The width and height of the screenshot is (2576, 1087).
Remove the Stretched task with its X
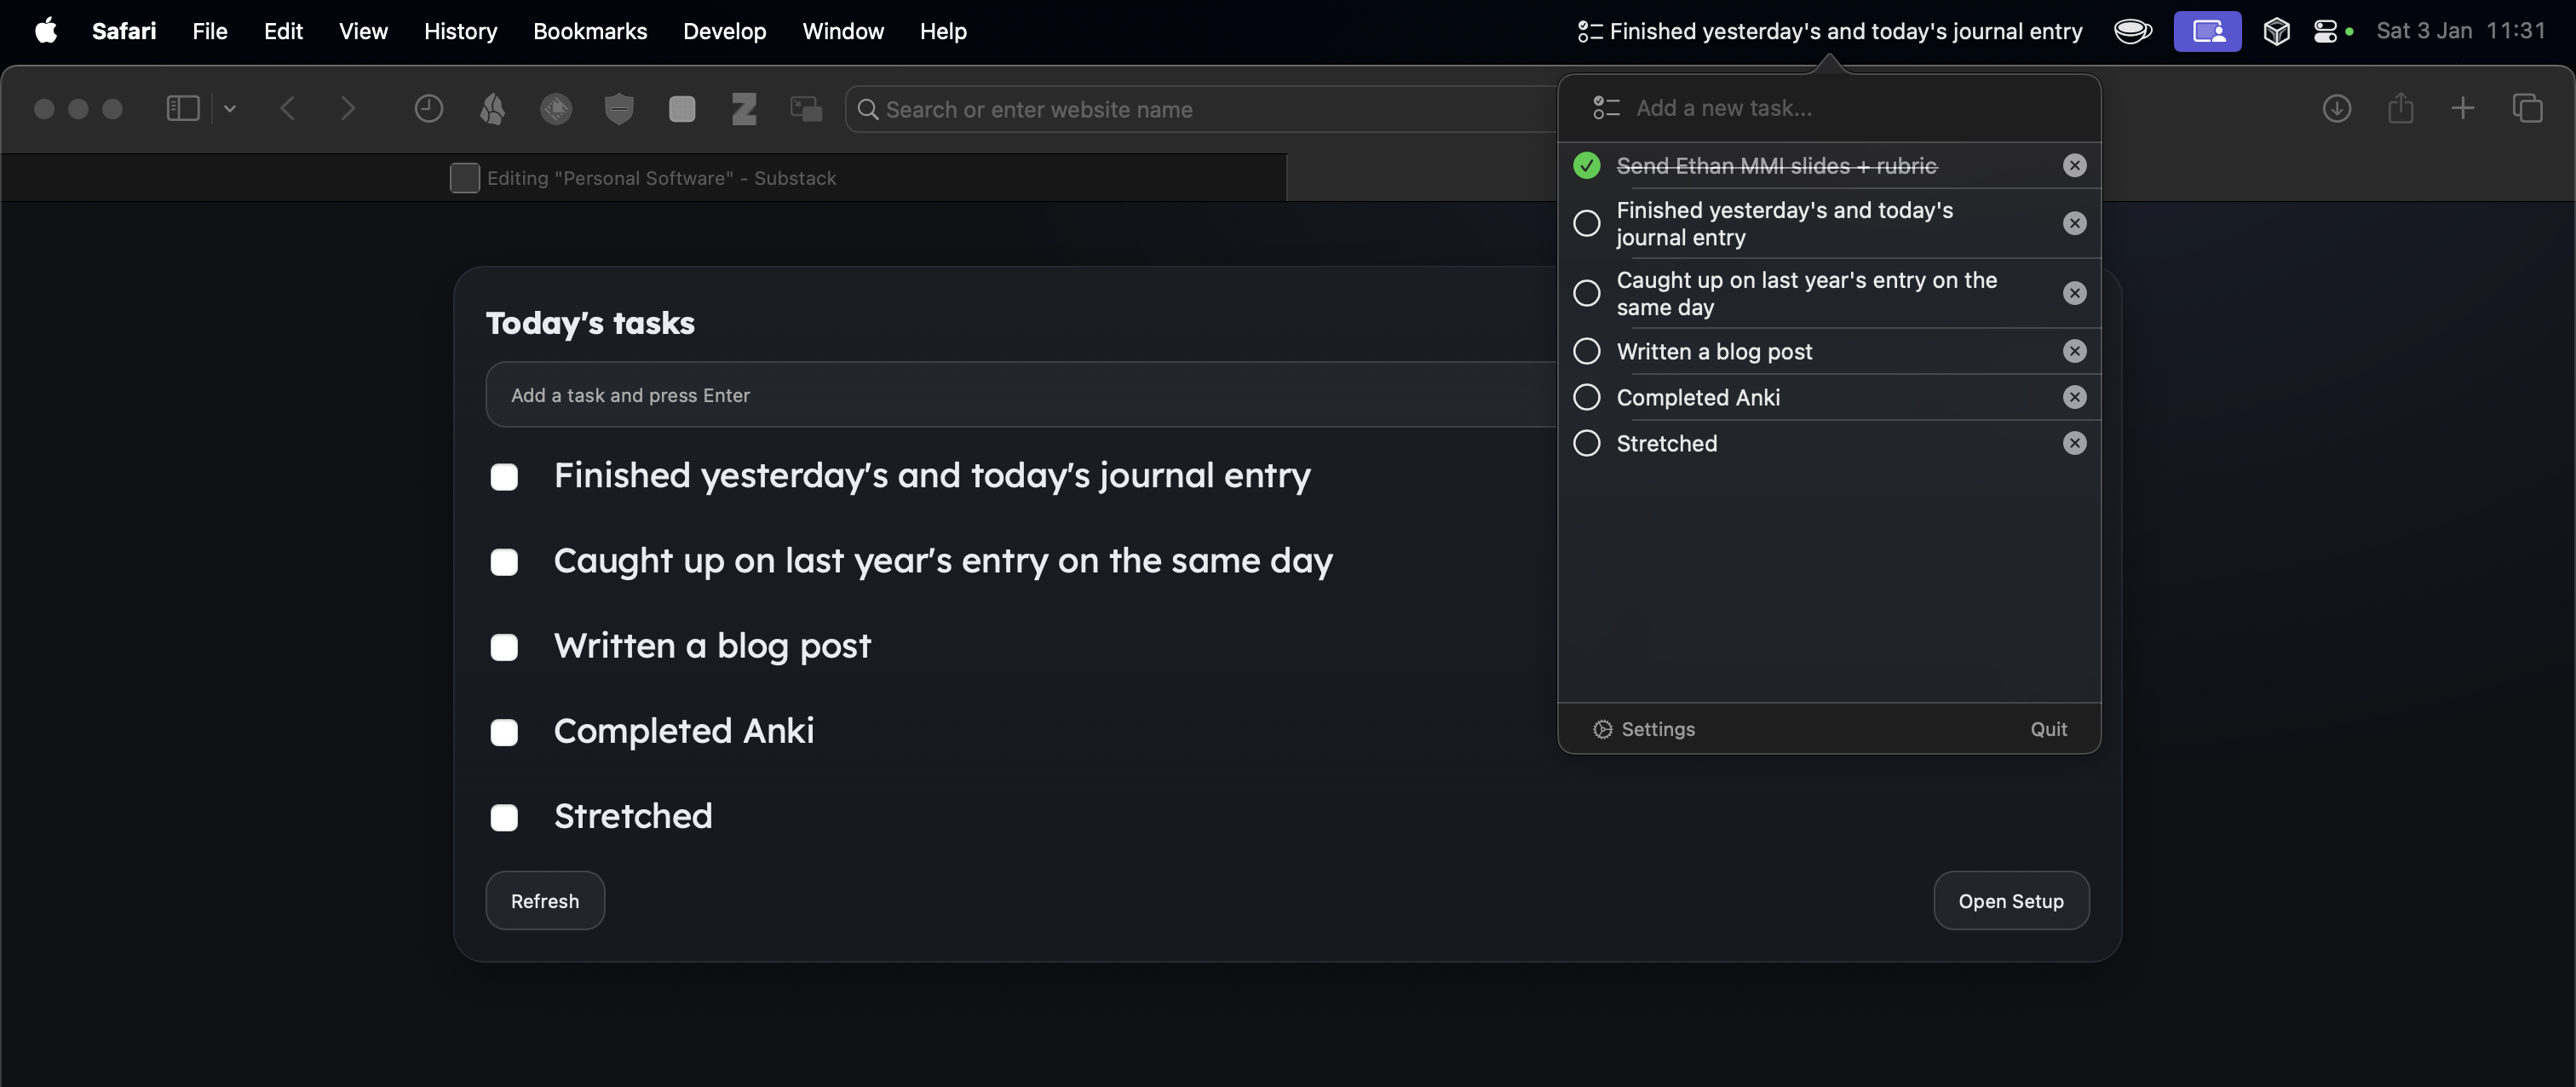click(2074, 443)
